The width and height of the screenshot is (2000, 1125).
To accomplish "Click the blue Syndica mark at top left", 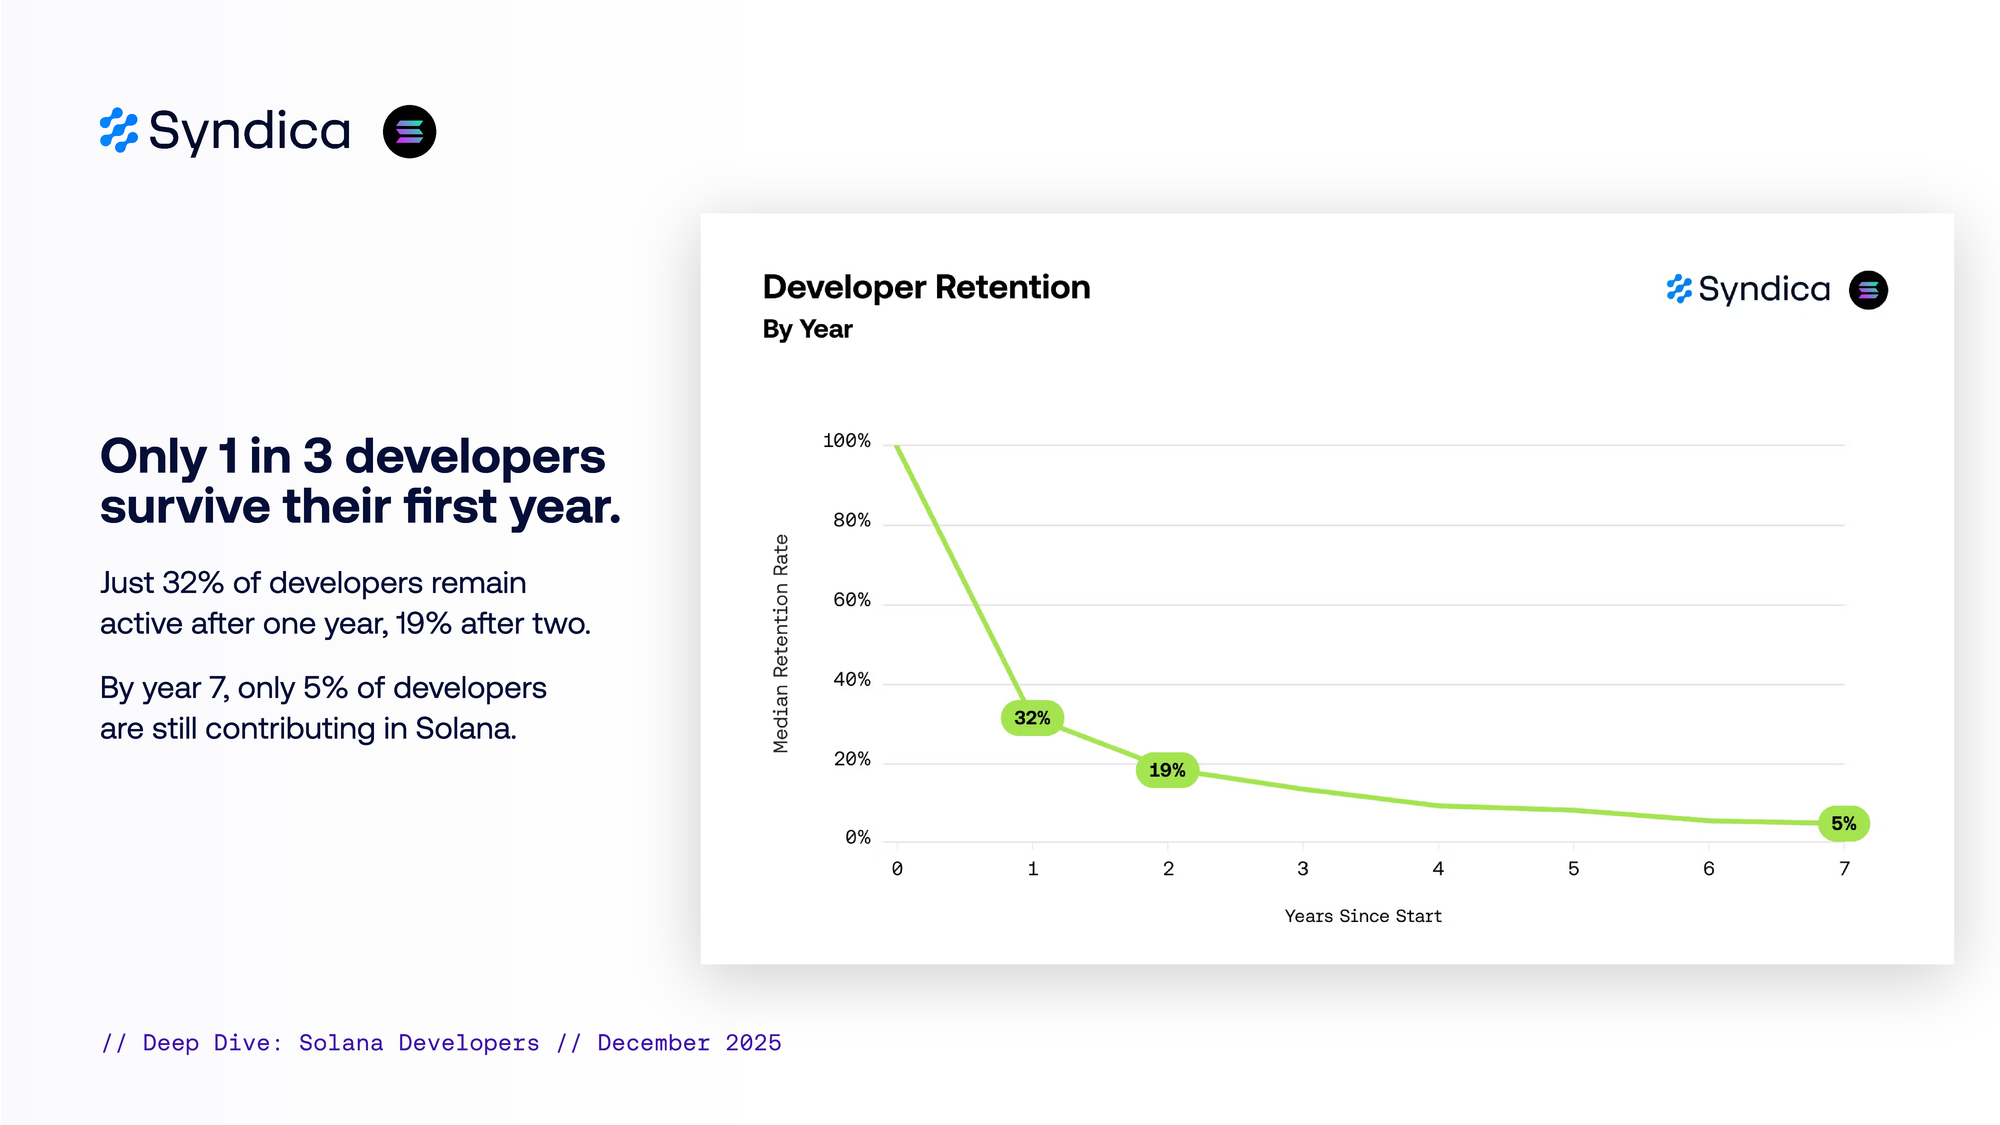I will (119, 131).
